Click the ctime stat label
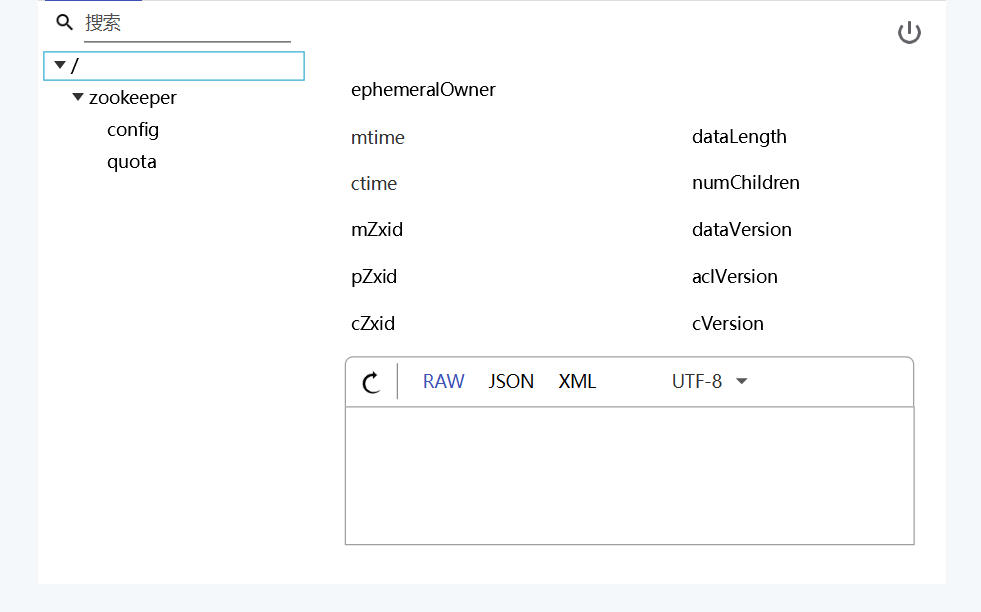This screenshot has height=612, width=981. [x=374, y=183]
